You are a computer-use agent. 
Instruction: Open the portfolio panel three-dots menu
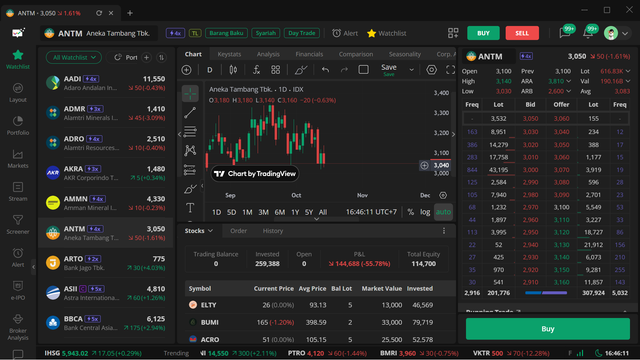pyautogui.click(x=444, y=231)
